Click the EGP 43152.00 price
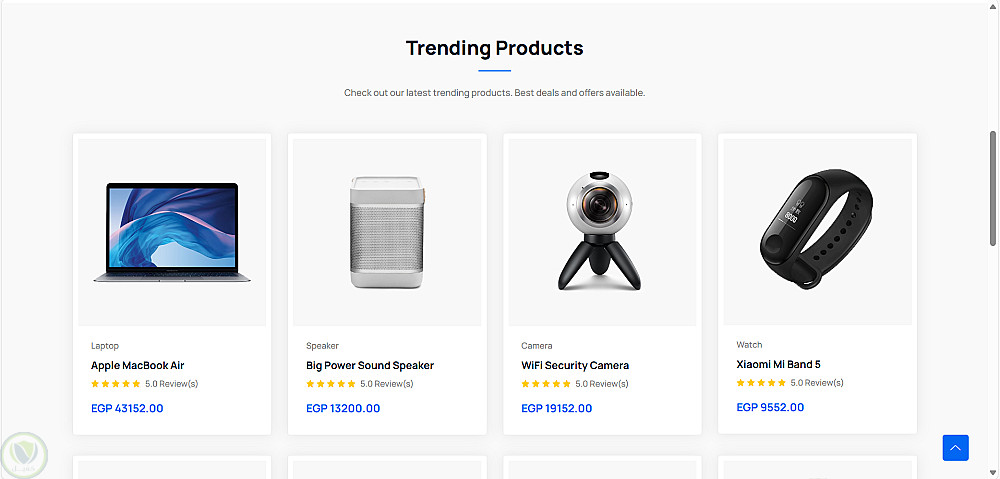Screen dimensions: 1000x479 (x=127, y=408)
